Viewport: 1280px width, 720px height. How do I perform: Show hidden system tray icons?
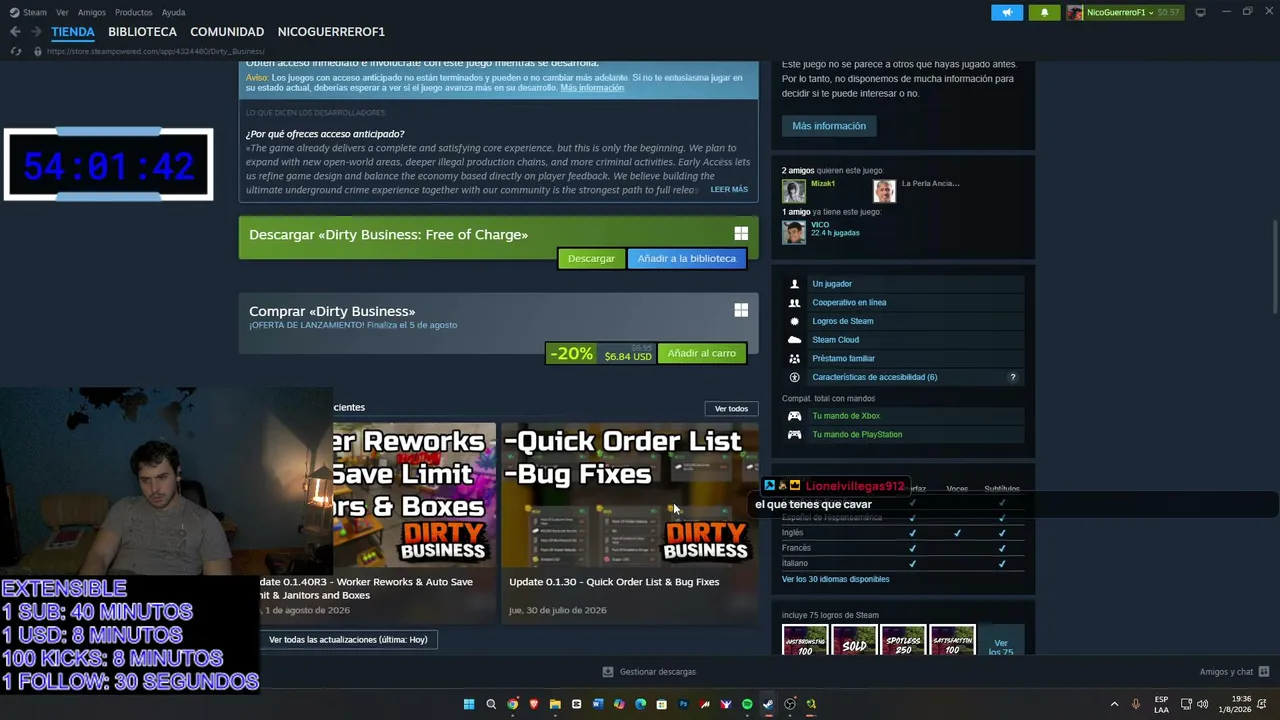pos(1114,704)
